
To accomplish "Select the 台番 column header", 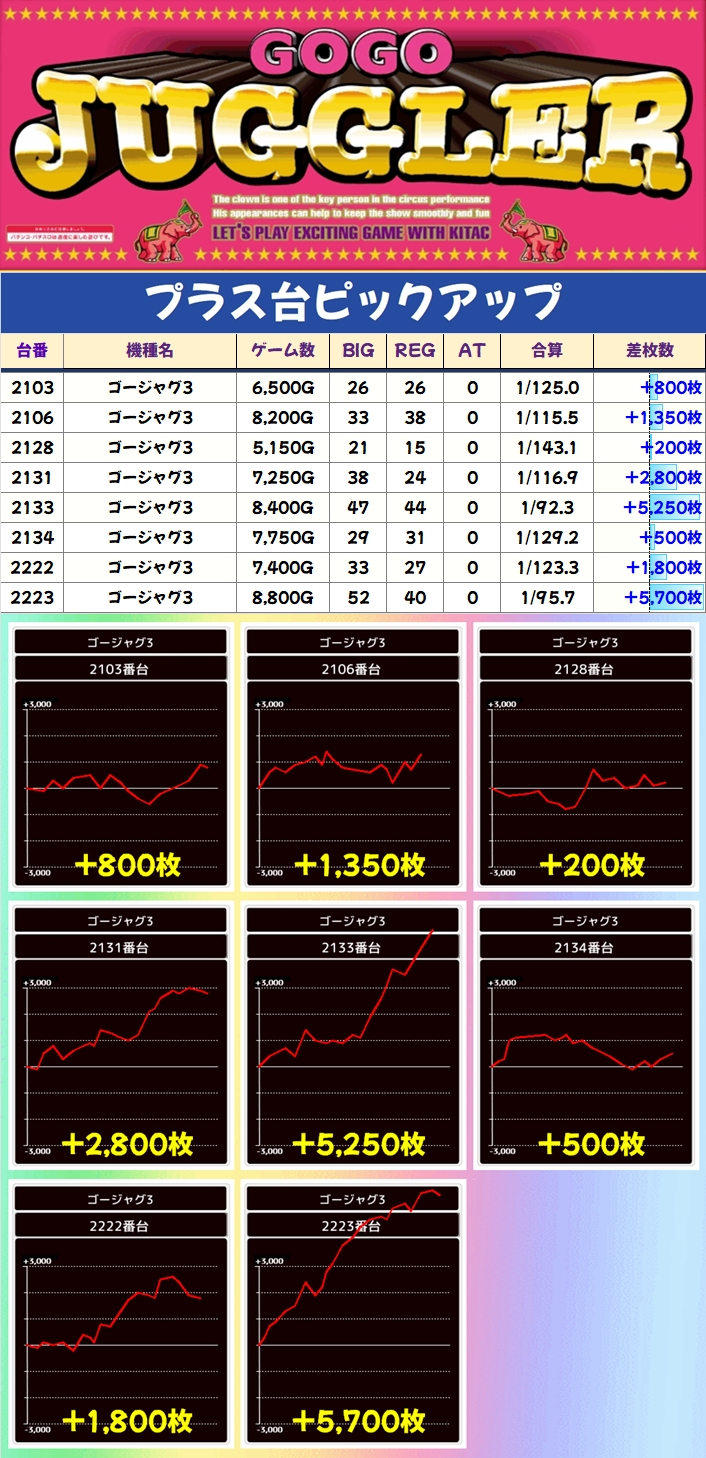I will click(x=32, y=350).
